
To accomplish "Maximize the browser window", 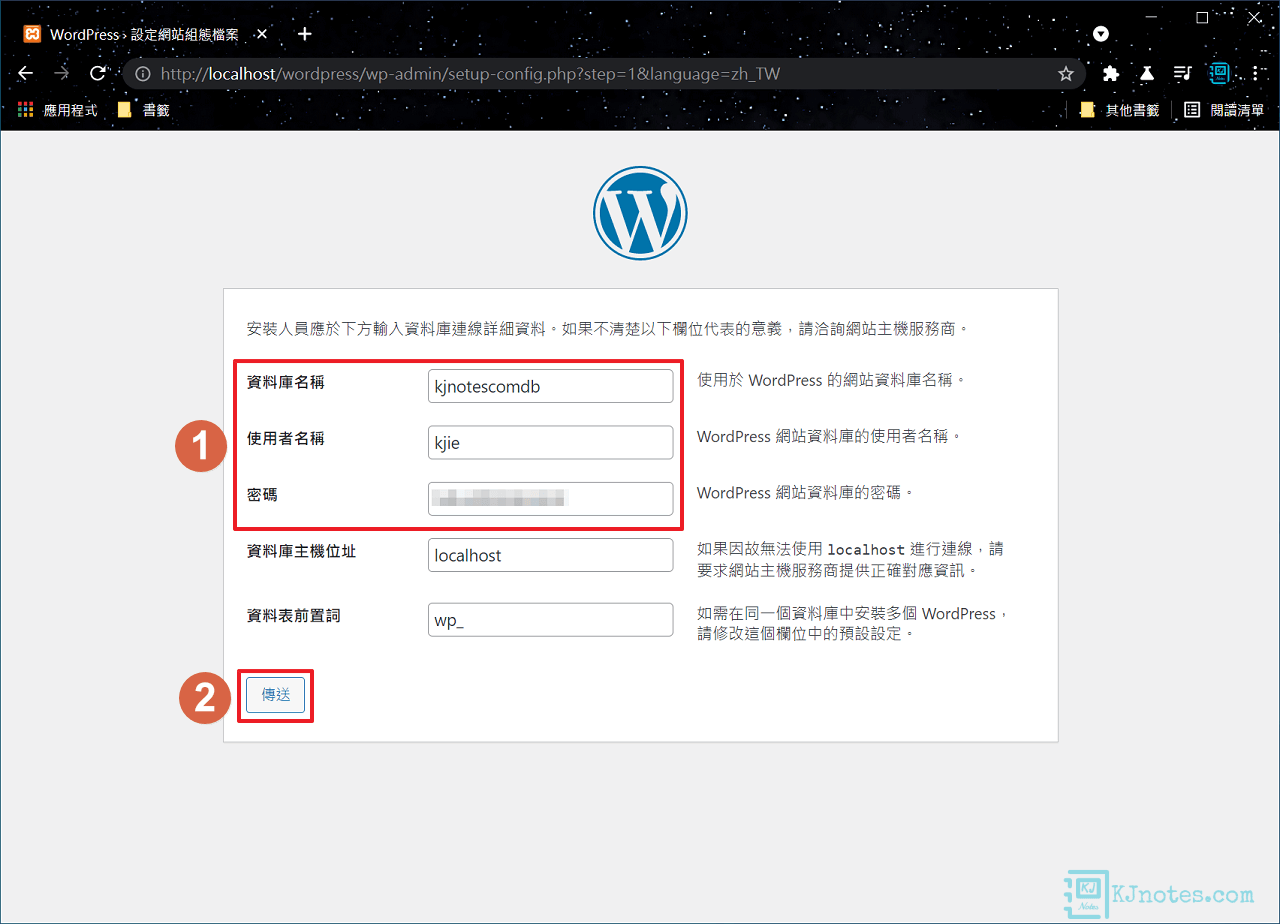I will tap(1202, 18).
